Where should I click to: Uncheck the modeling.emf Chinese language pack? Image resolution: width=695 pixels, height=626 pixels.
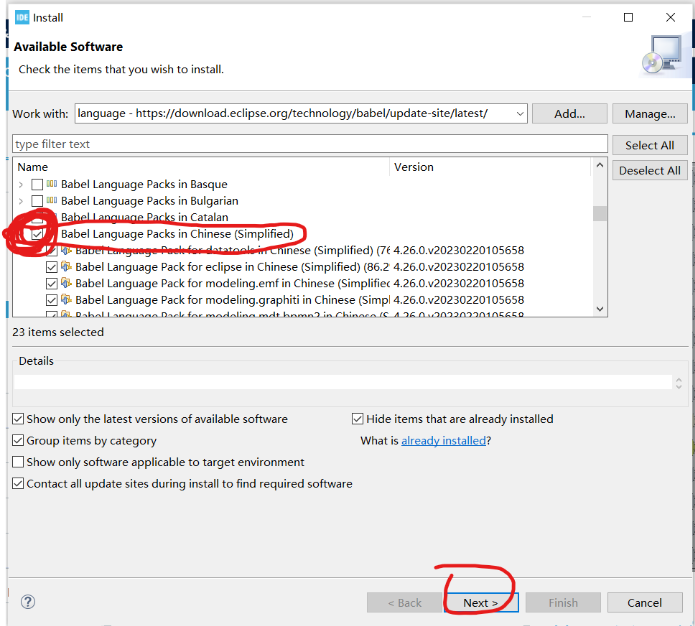pyautogui.click(x=52, y=283)
